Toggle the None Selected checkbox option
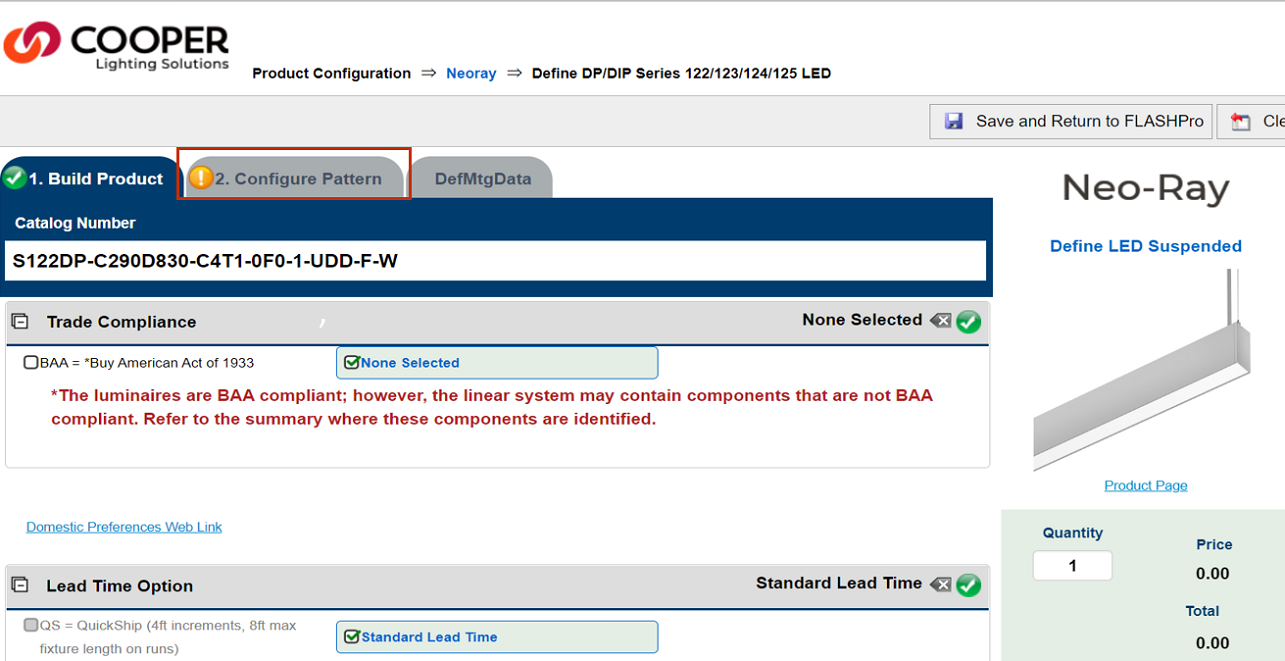1285x661 pixels. [x=352, y=362]
